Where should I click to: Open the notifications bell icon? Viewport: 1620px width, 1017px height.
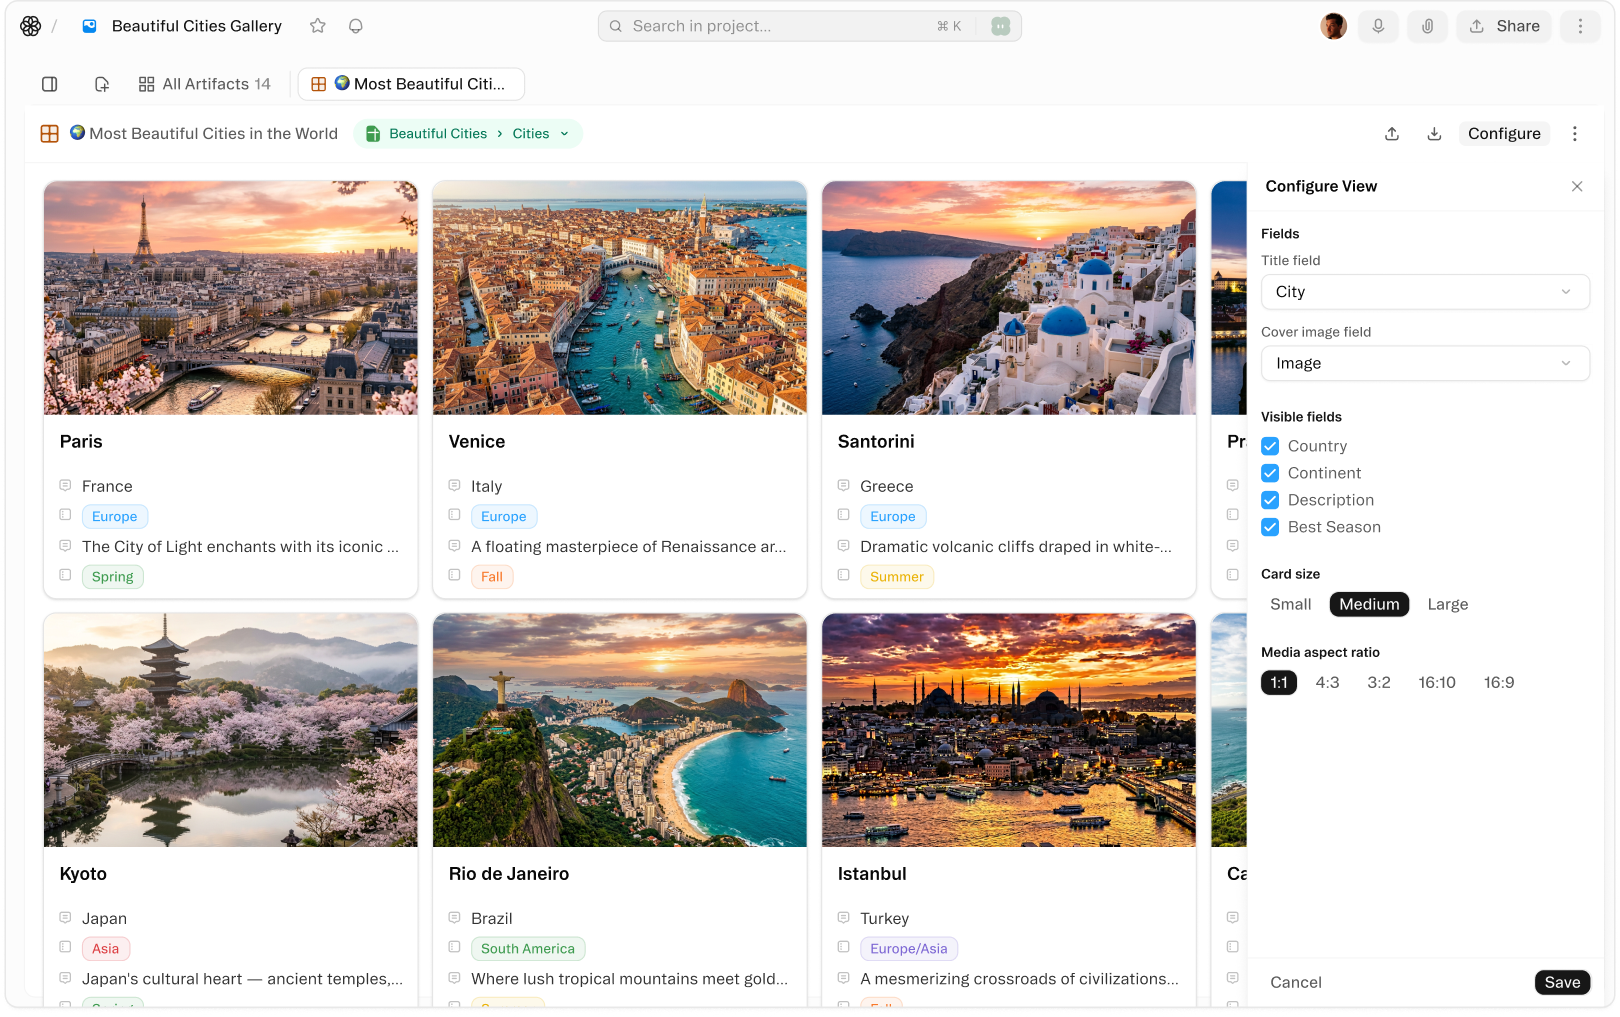point(356,26)
